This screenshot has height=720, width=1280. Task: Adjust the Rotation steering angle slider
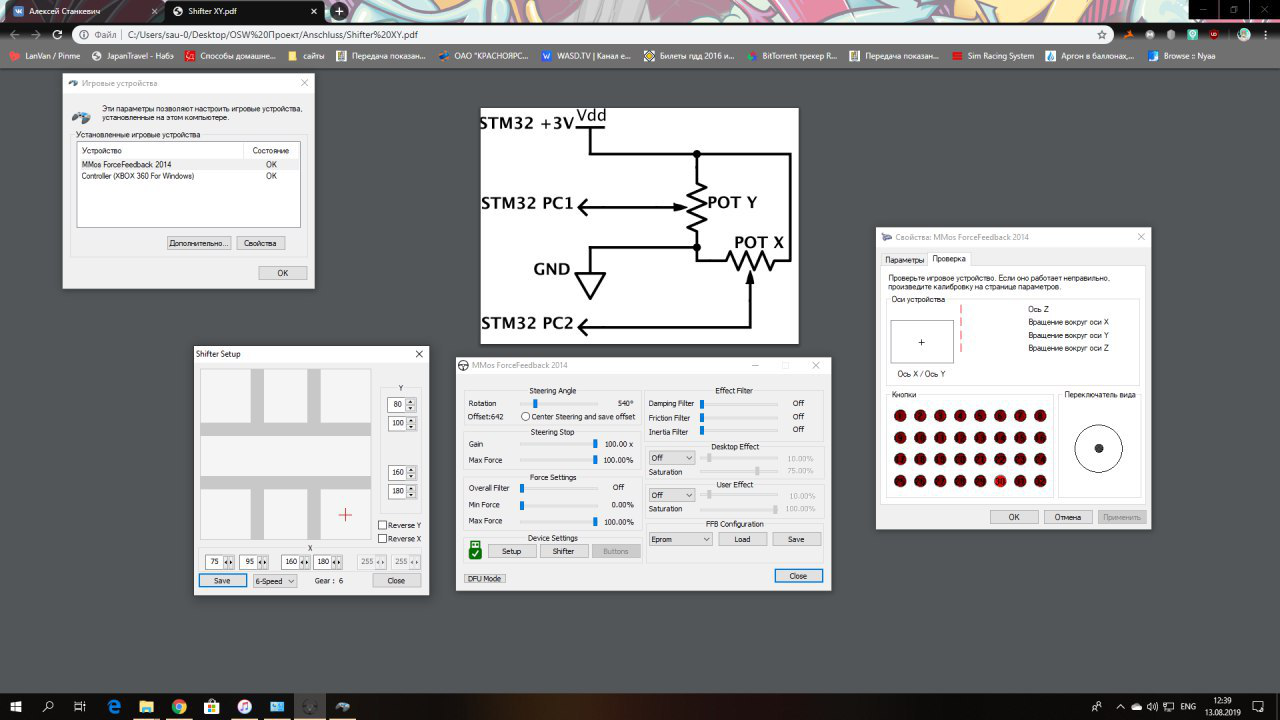[536, 404]
